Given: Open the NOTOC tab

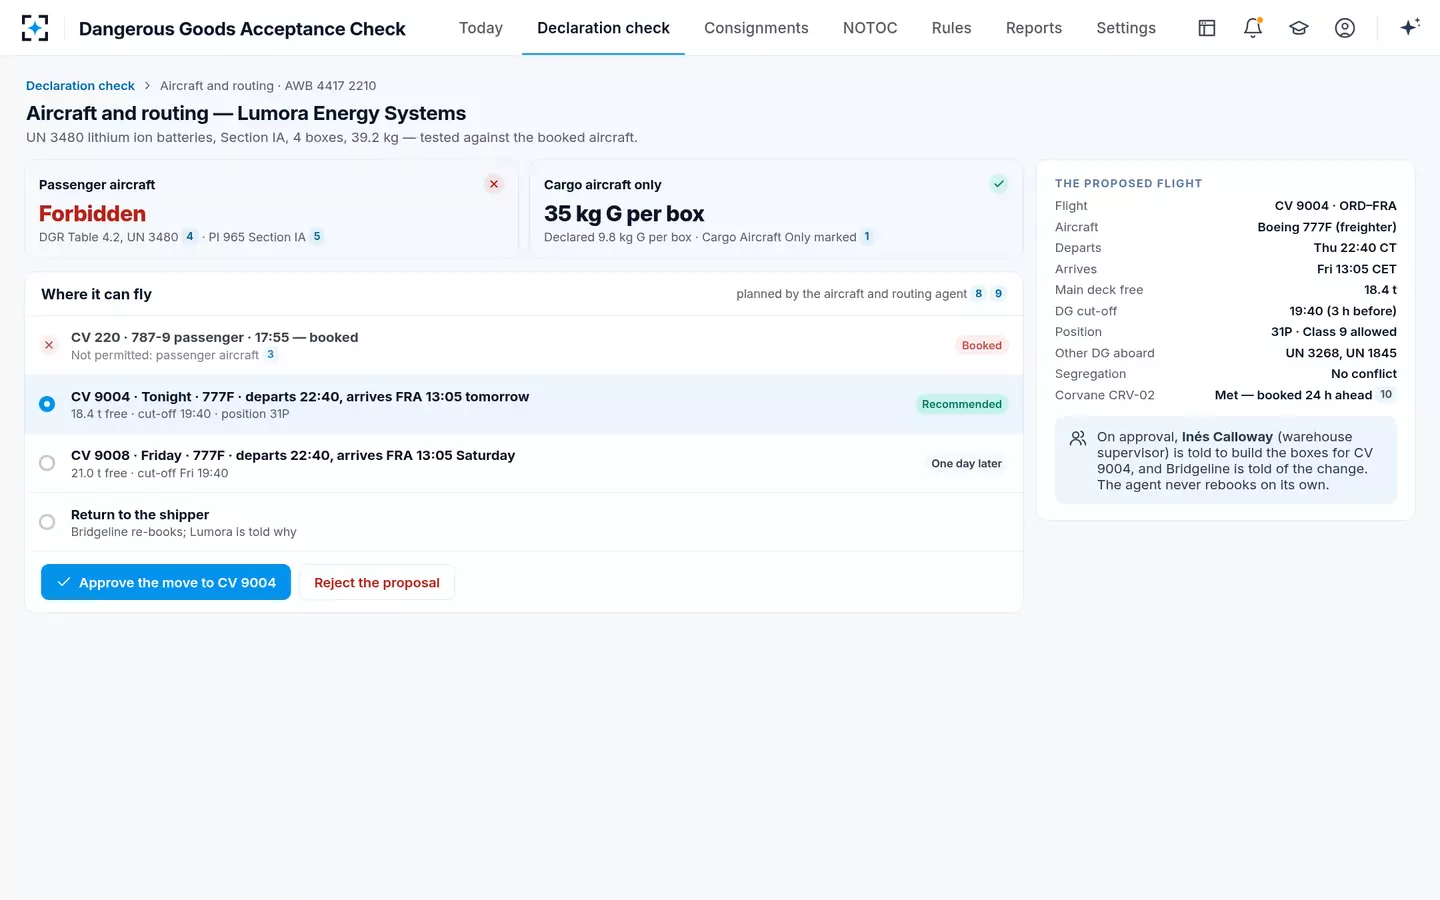Looking at the screenshot, I should pyautogui.click(x=870, y=28).
